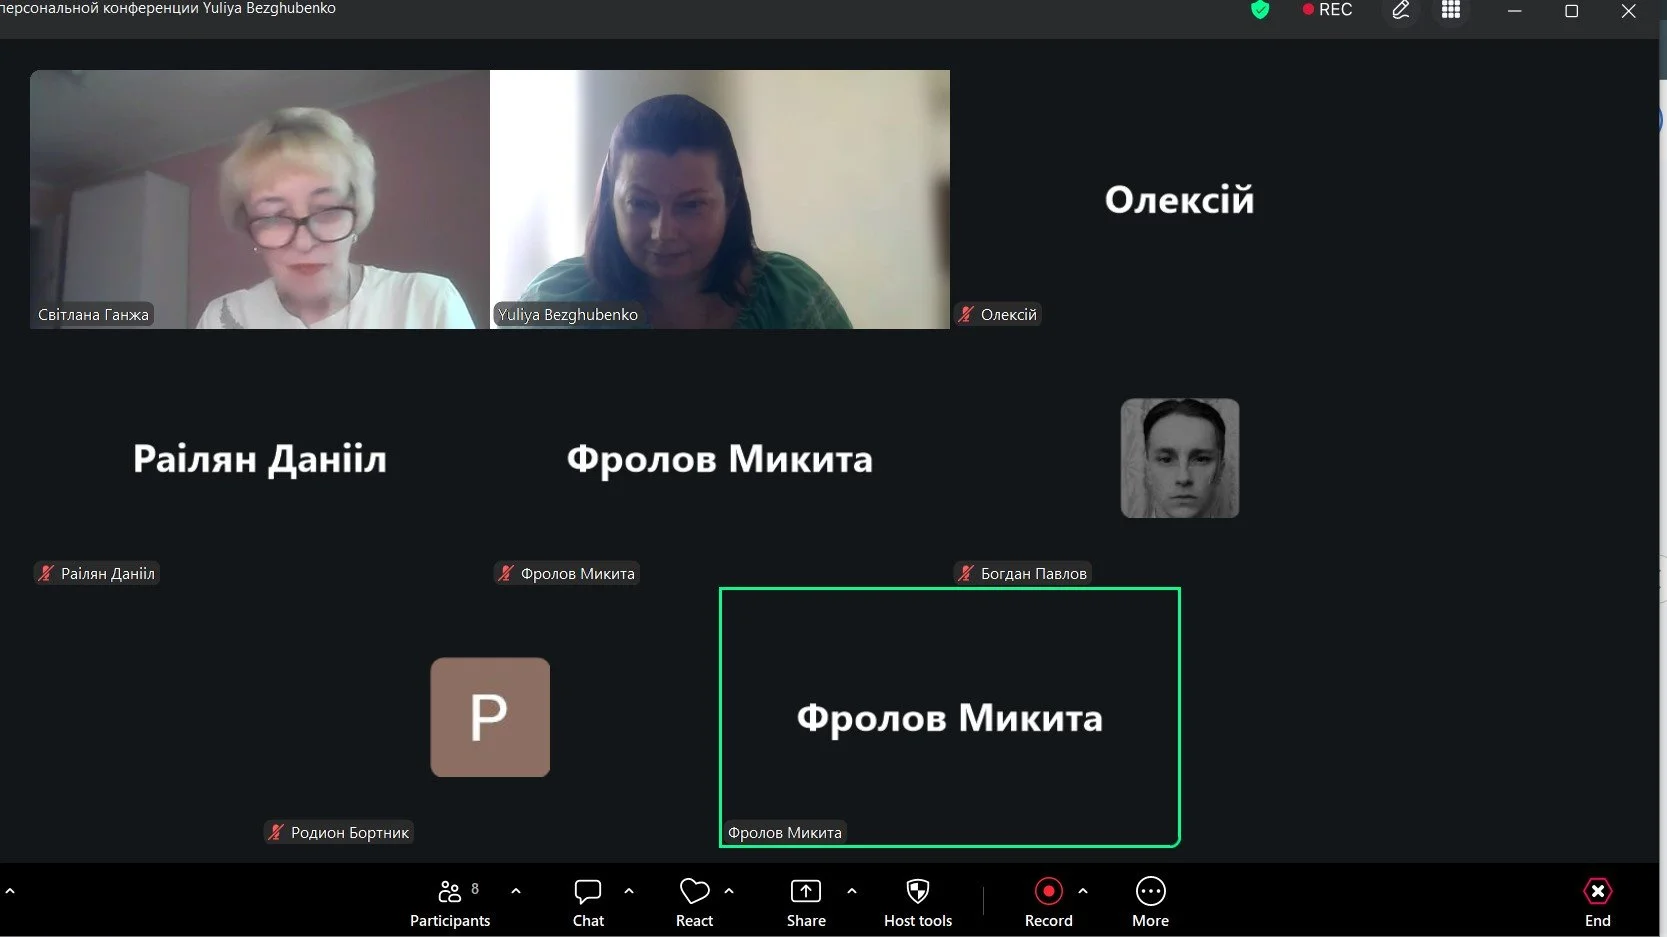Screen dimensions: 1667x937
Task: Click the green encryption shield icon
Action: (1260, 10)
